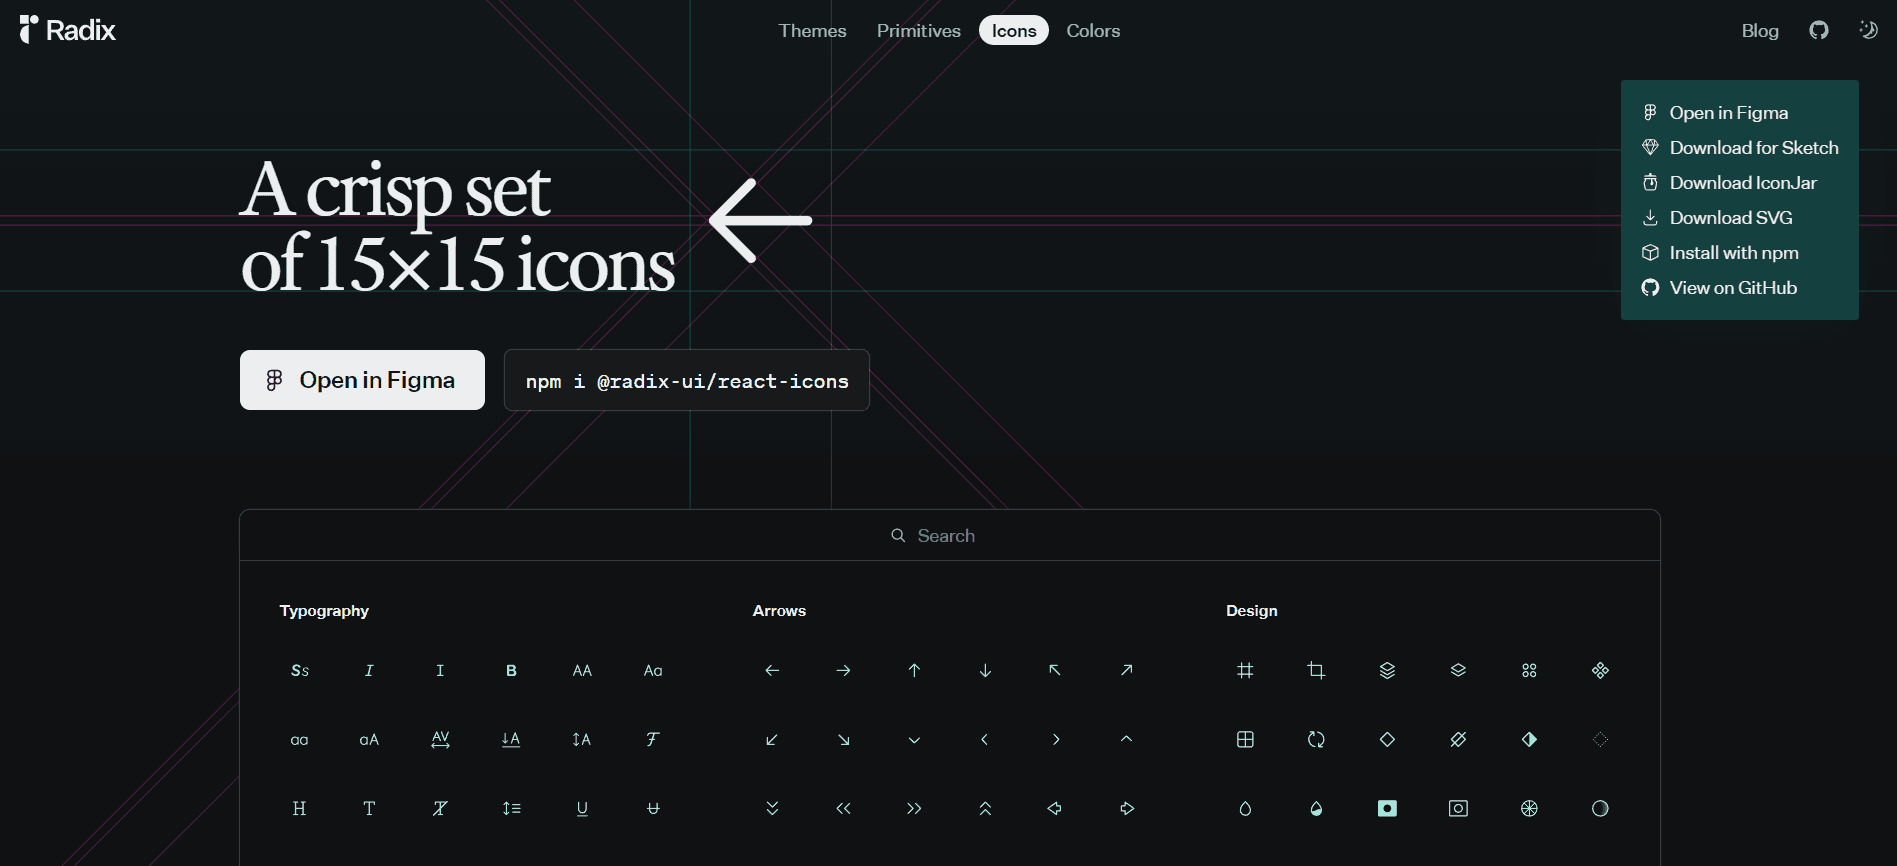Choose Download IconJar menu entry

coord(1739,183)
